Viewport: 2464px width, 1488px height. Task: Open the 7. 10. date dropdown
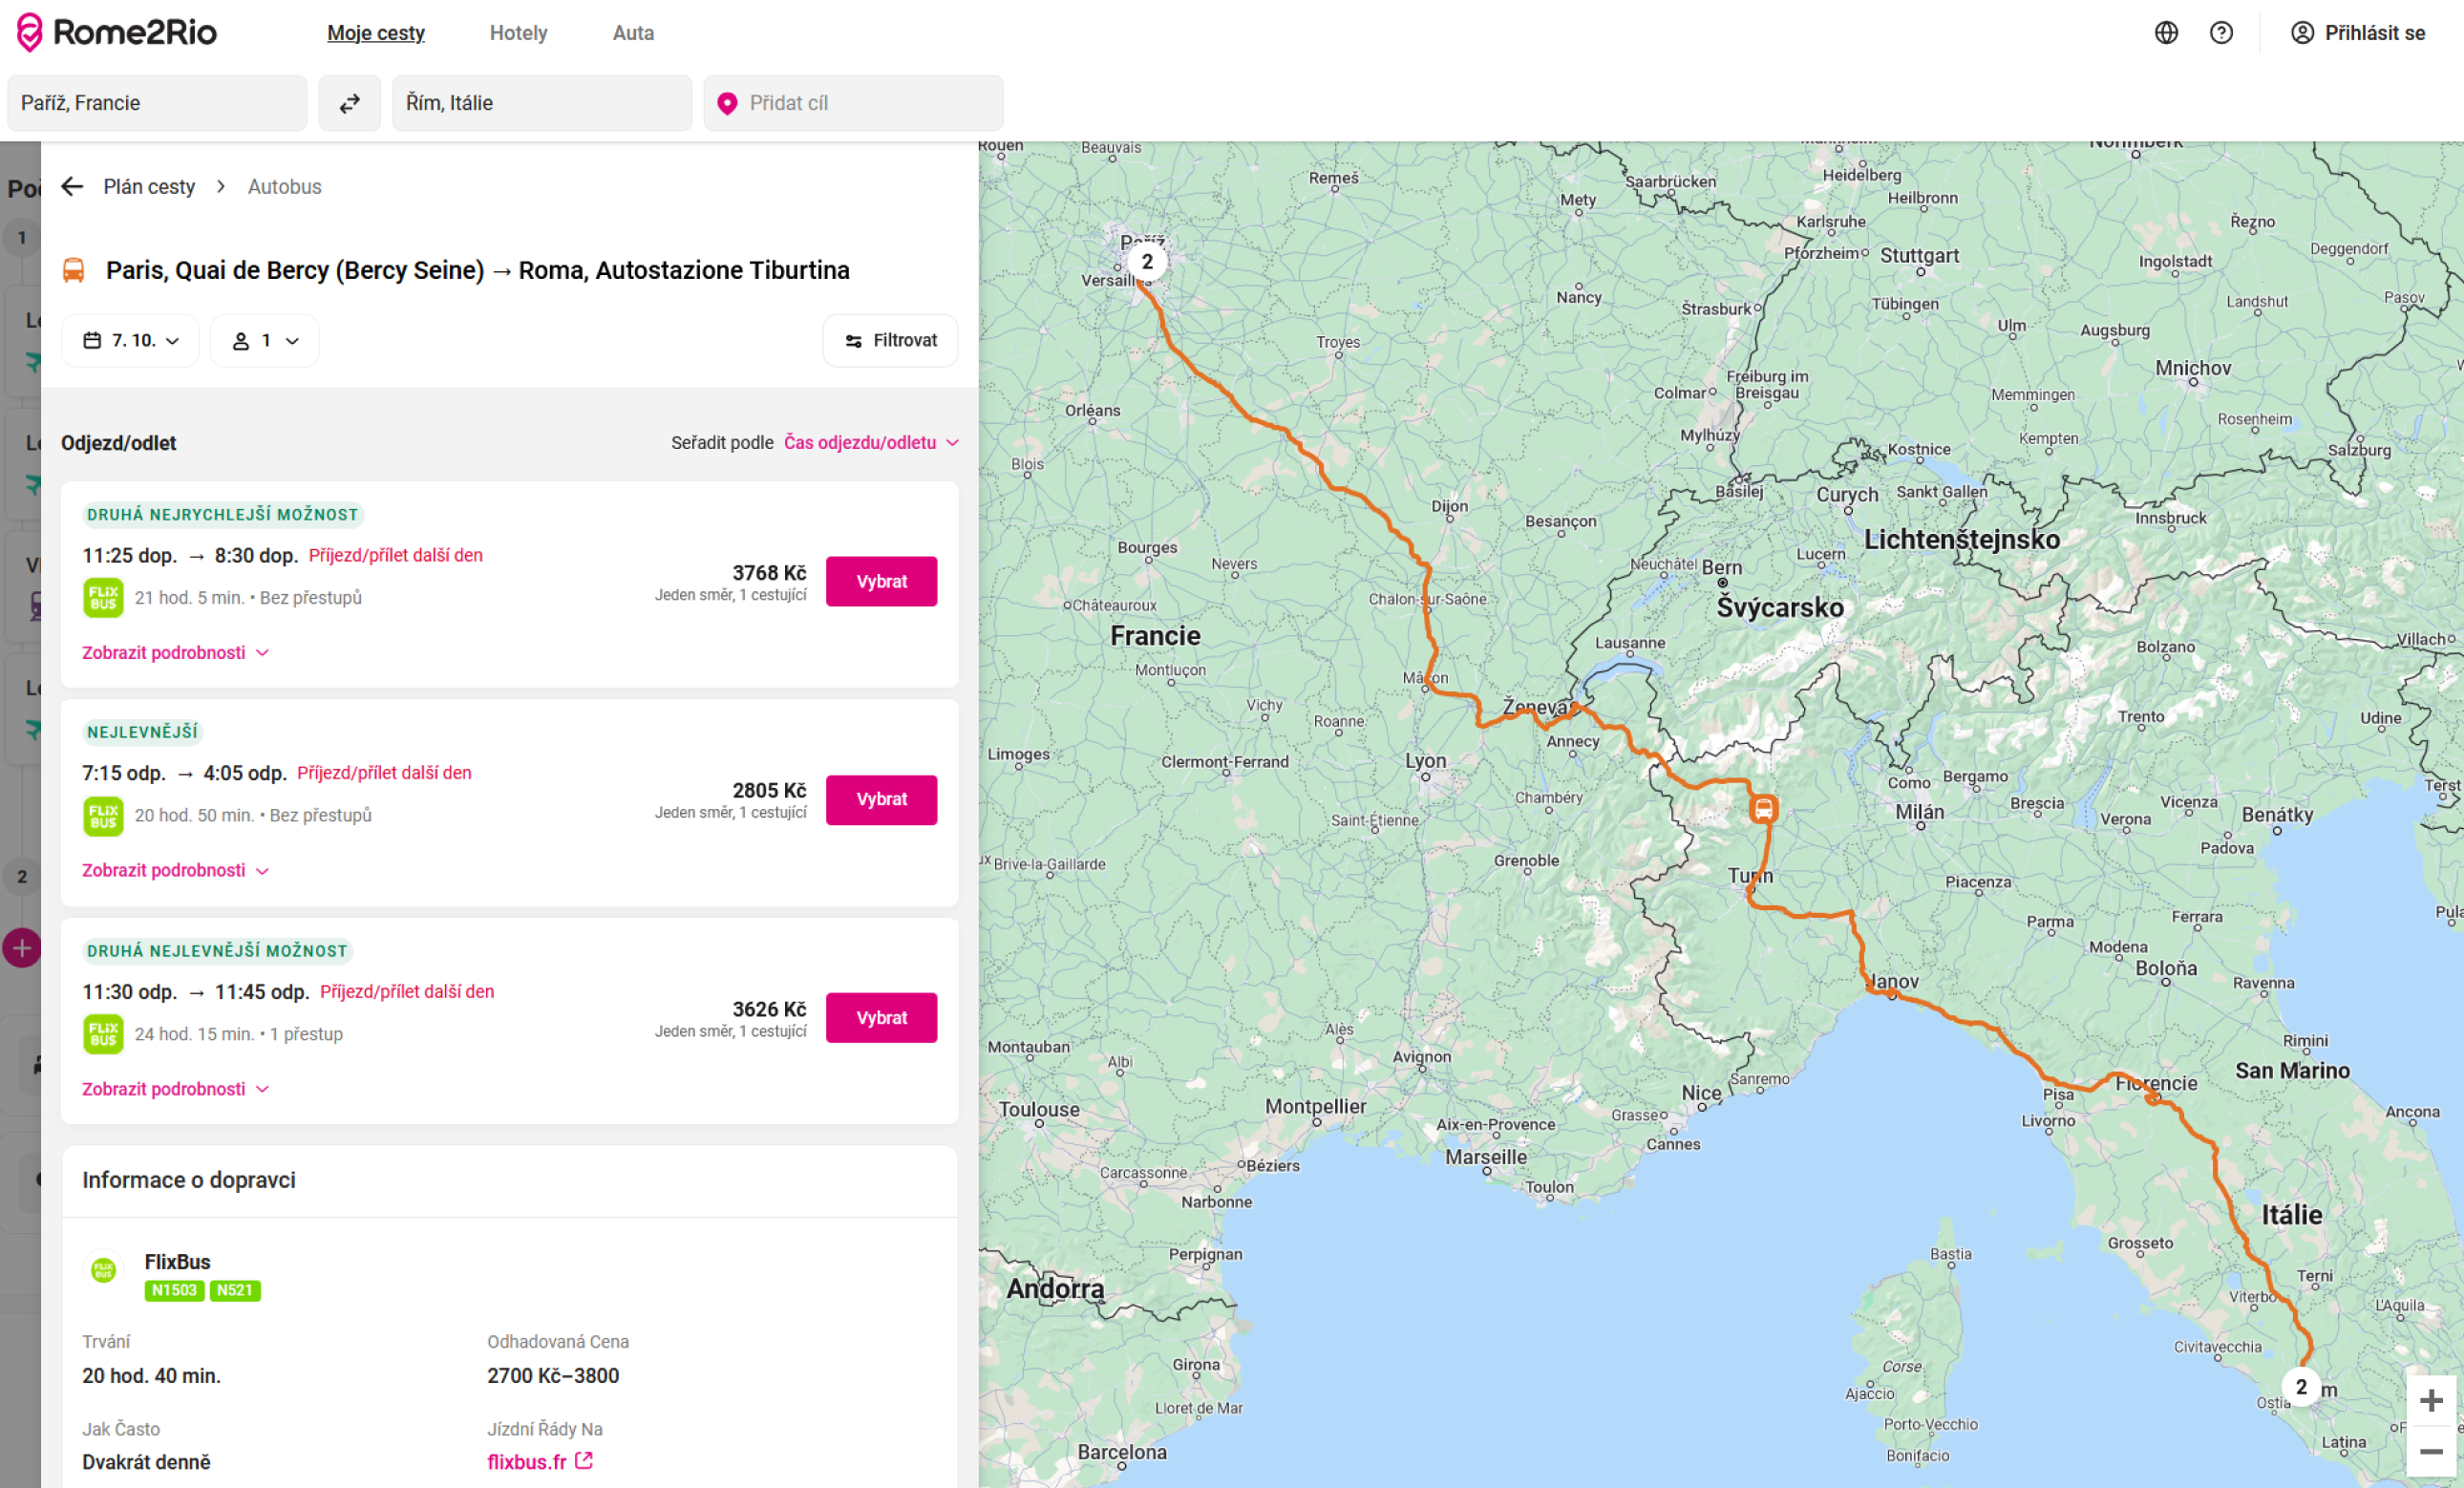[130, 341]
